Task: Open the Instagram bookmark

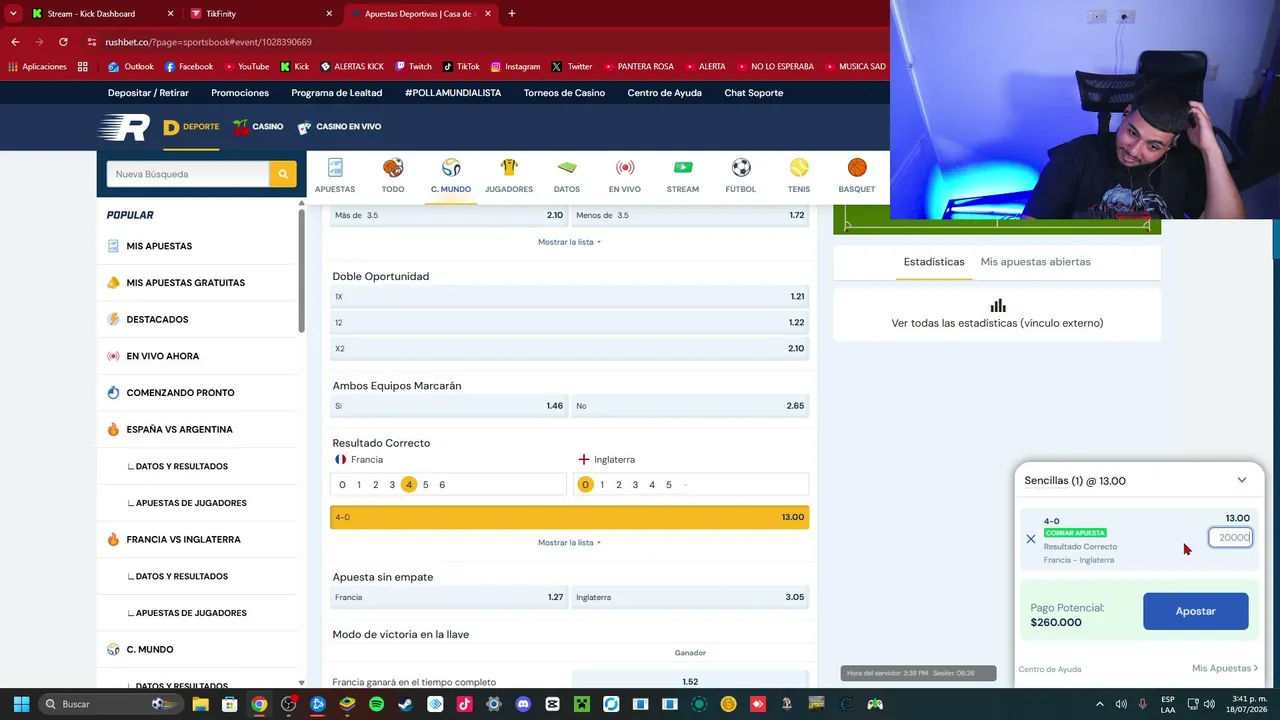Action: pos(515,67)
